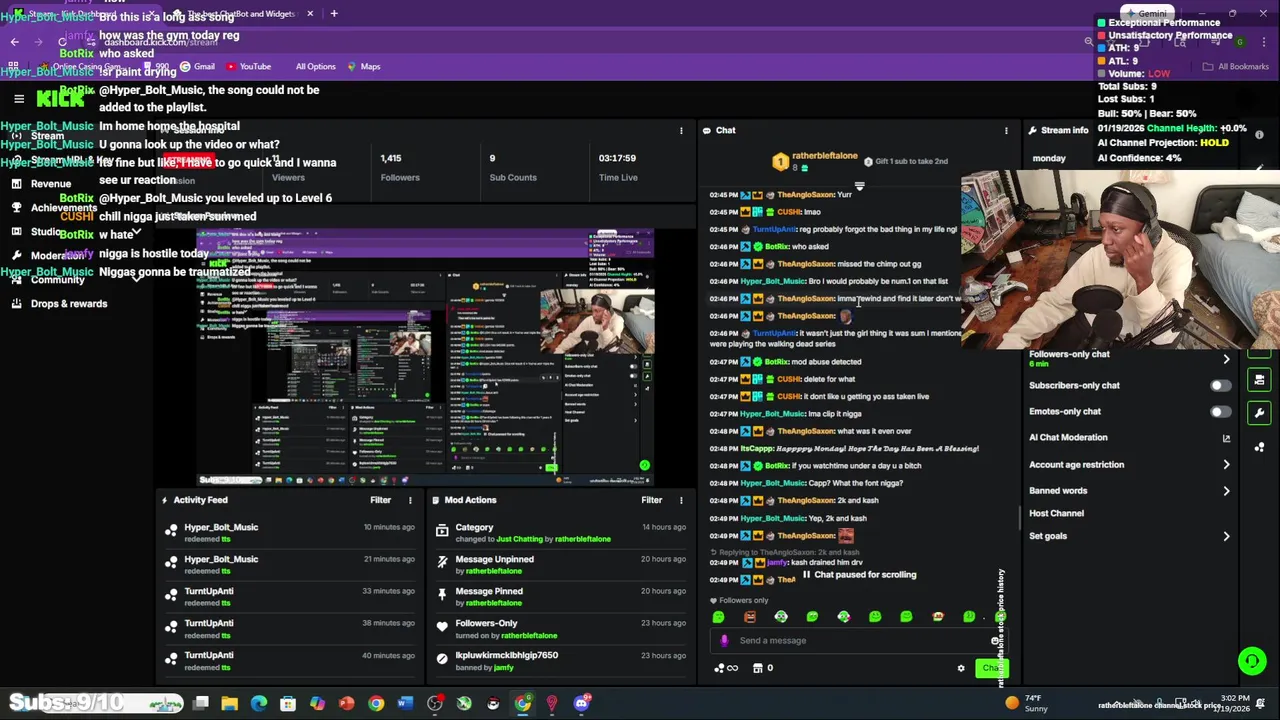This screenshot has width=1280, height=720.
Task: Click Hyper_Bolt_Music redeemed tts 10 minutes ago
Action: click(290, 533)
